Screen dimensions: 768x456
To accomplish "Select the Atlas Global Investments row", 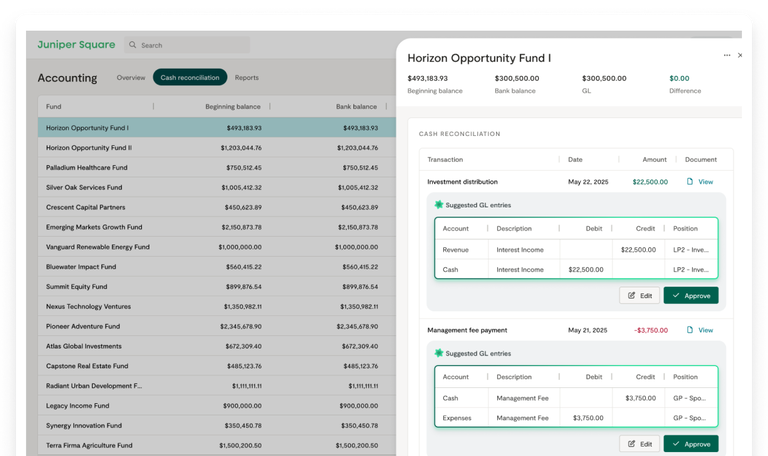I will click(216, 346).
